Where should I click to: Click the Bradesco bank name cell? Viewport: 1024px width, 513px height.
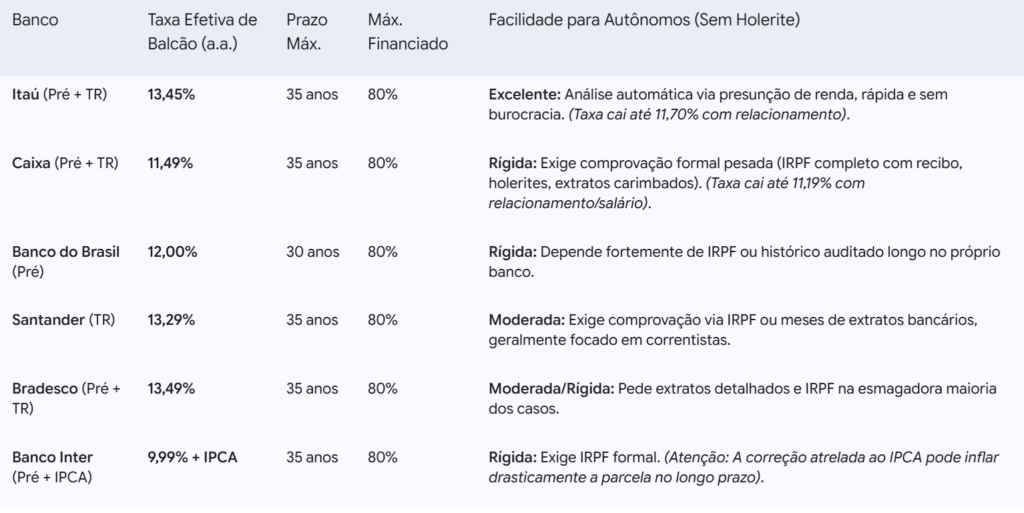[x=66, y=398]
